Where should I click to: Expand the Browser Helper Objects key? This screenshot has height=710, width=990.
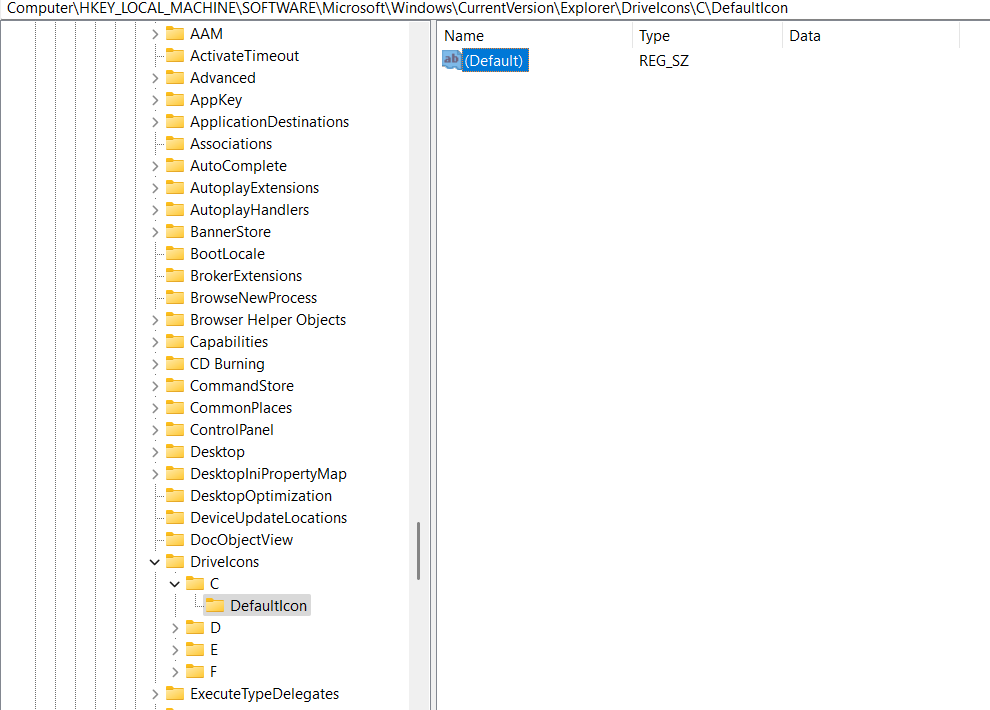point(155,320)
